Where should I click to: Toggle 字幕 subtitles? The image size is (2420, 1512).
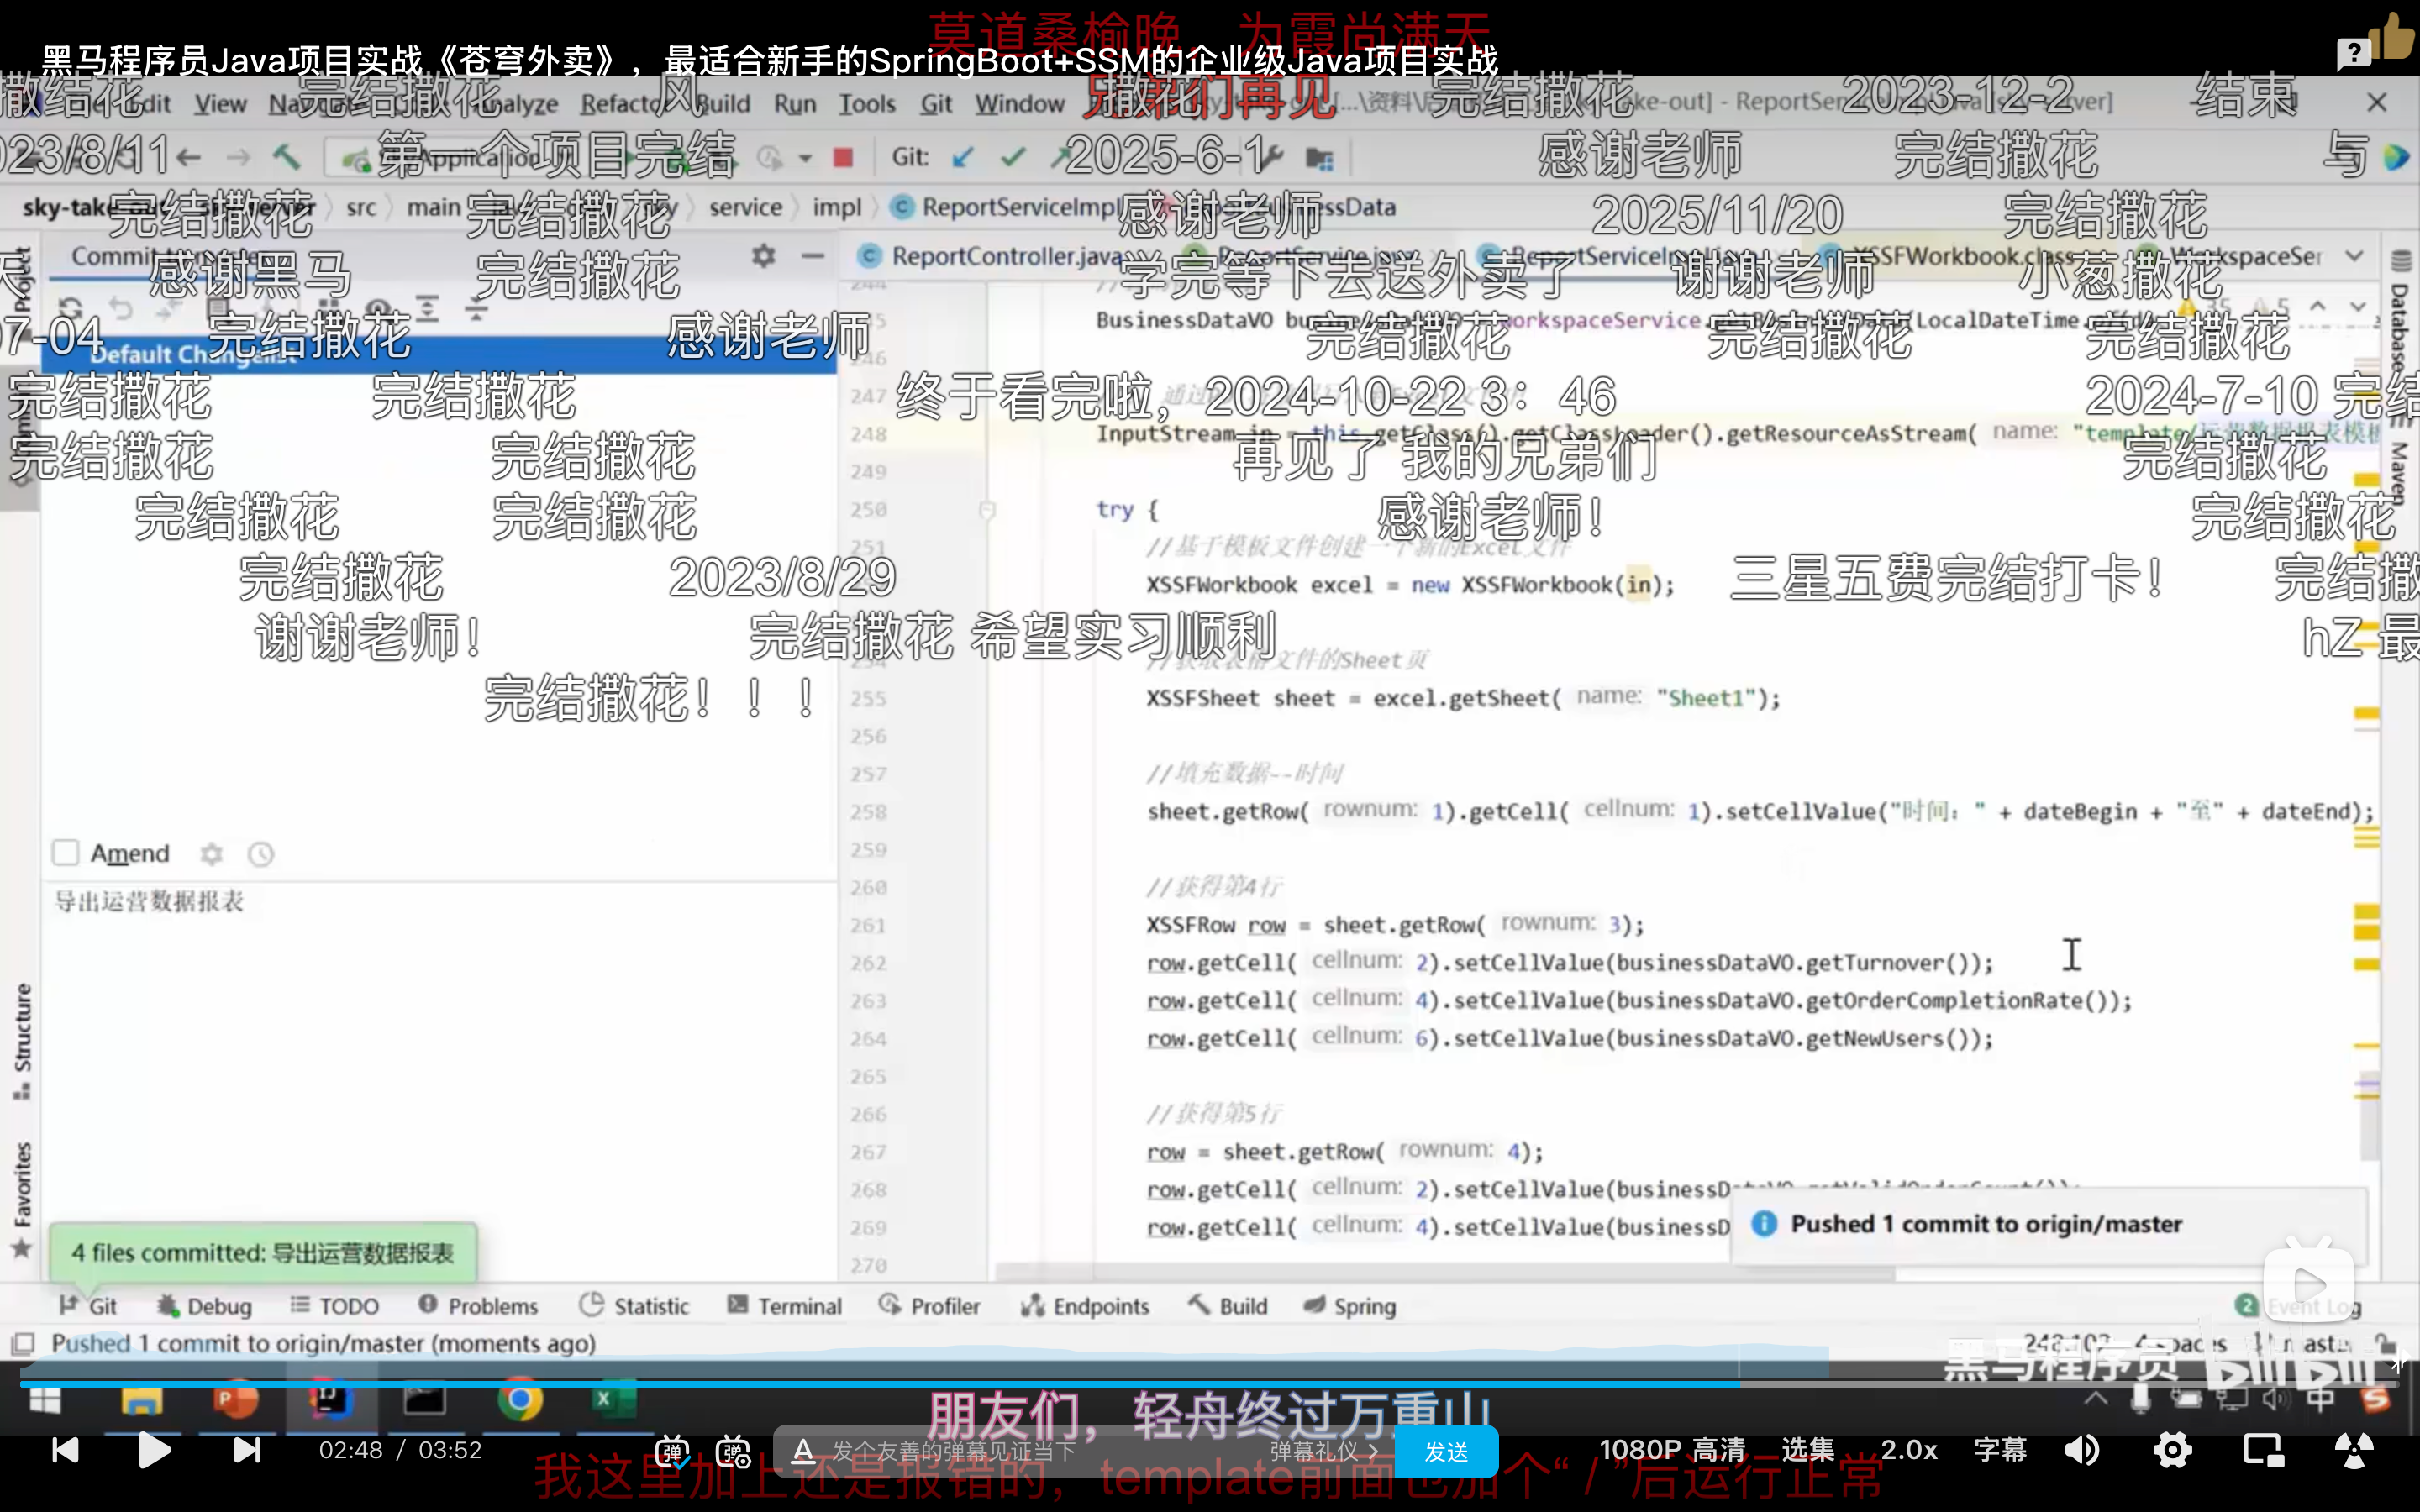[2000, 1450]
